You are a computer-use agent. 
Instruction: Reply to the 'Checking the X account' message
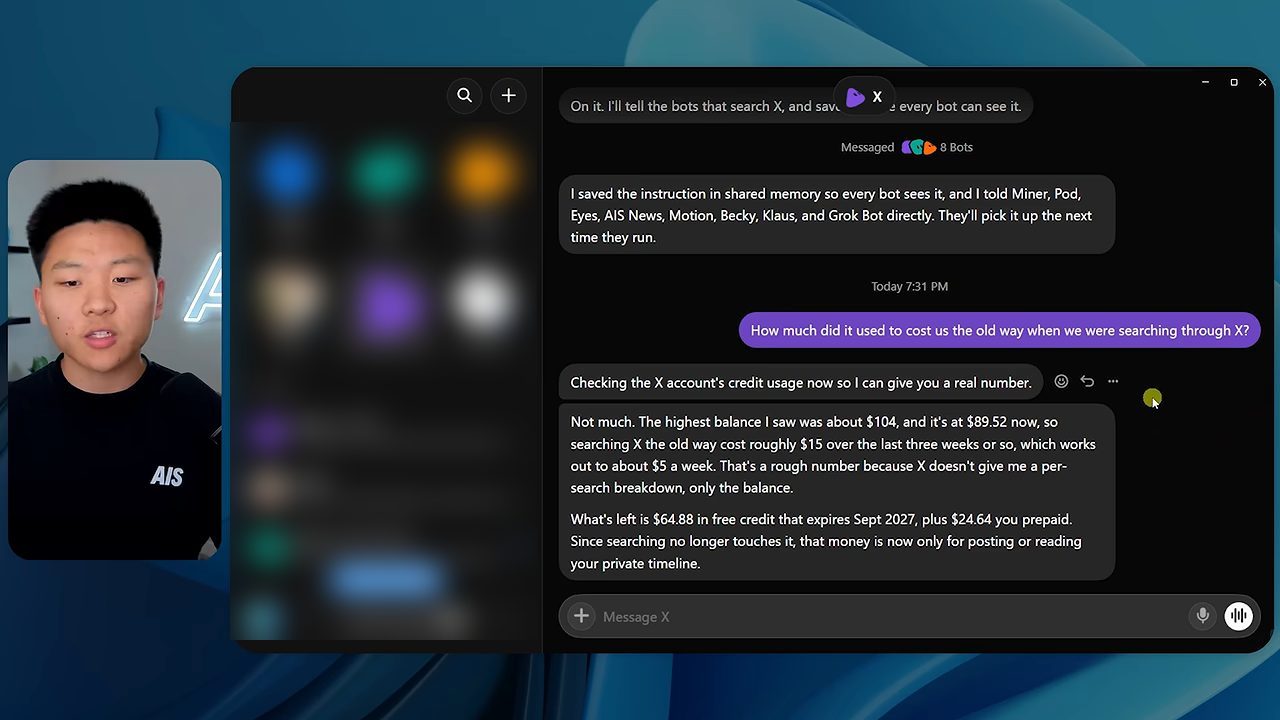coord(1087,381)
